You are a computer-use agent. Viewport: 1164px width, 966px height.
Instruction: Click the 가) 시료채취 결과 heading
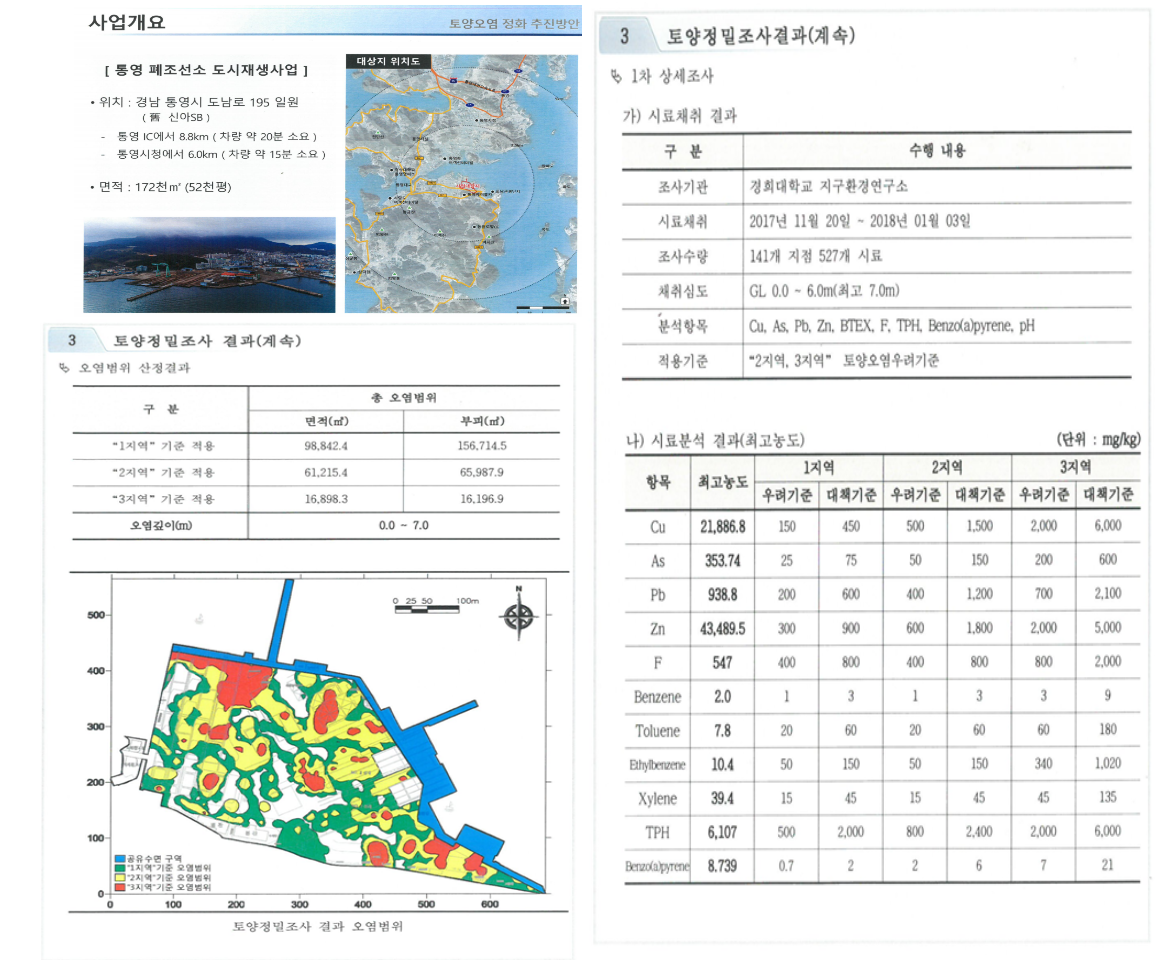[680, 116]
